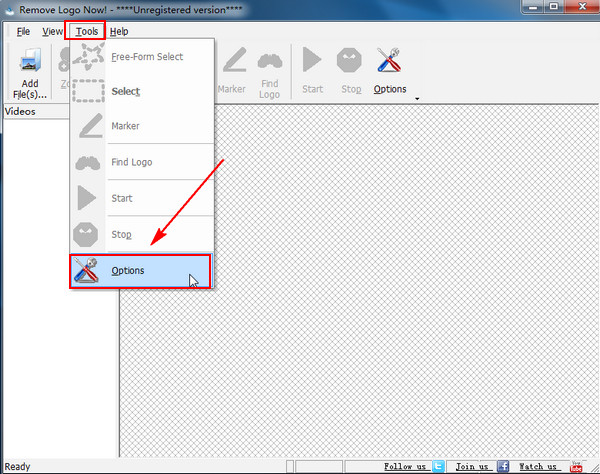Close the Remove Logo Now window
600x474 pixels.
pyautogui.click(x=582, y=7)
